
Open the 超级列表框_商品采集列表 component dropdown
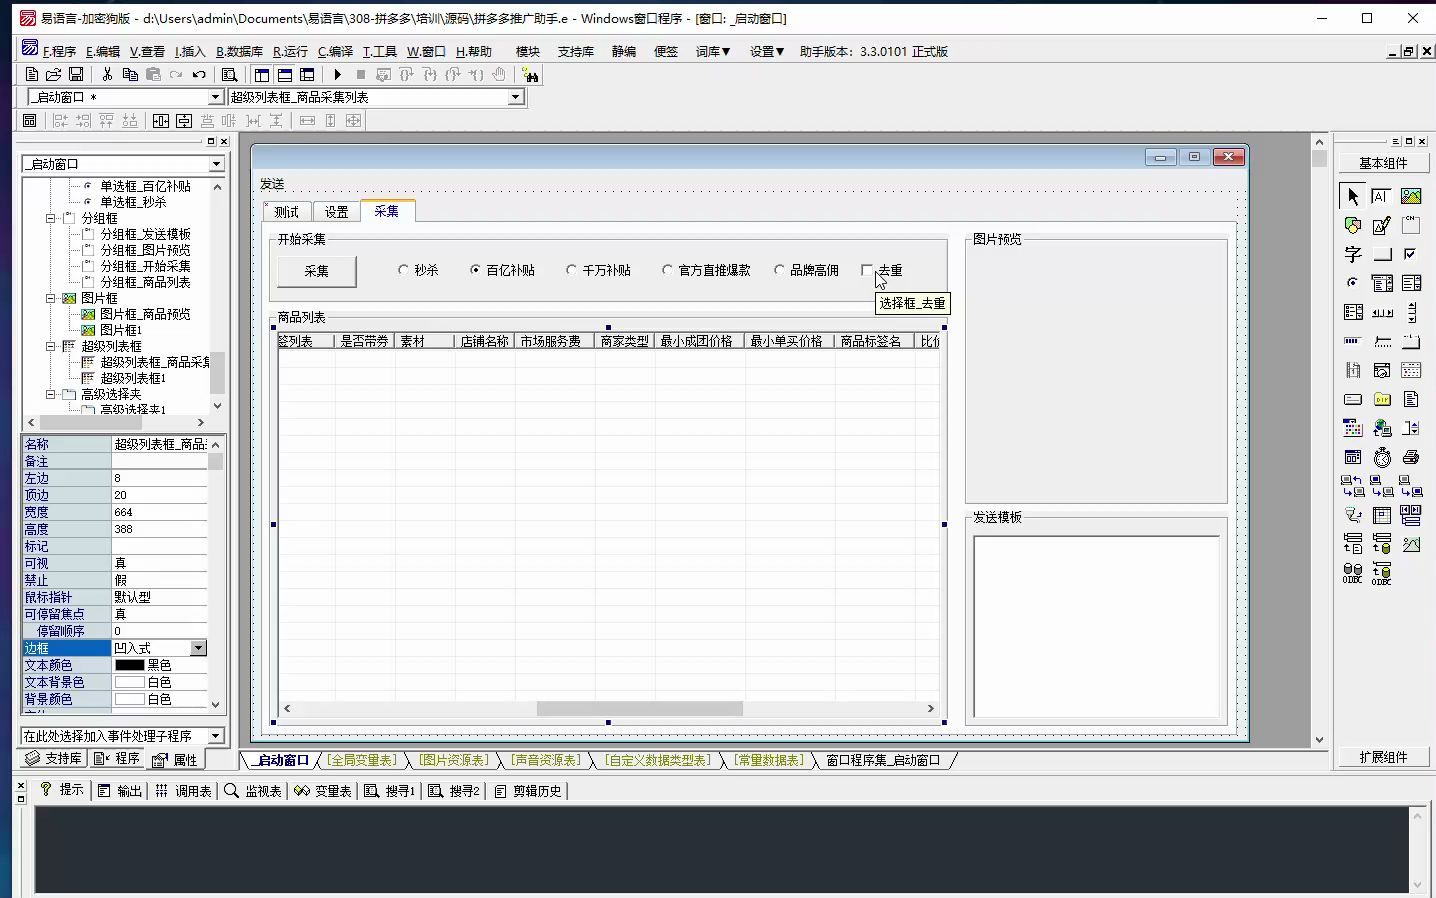(516, 97)
